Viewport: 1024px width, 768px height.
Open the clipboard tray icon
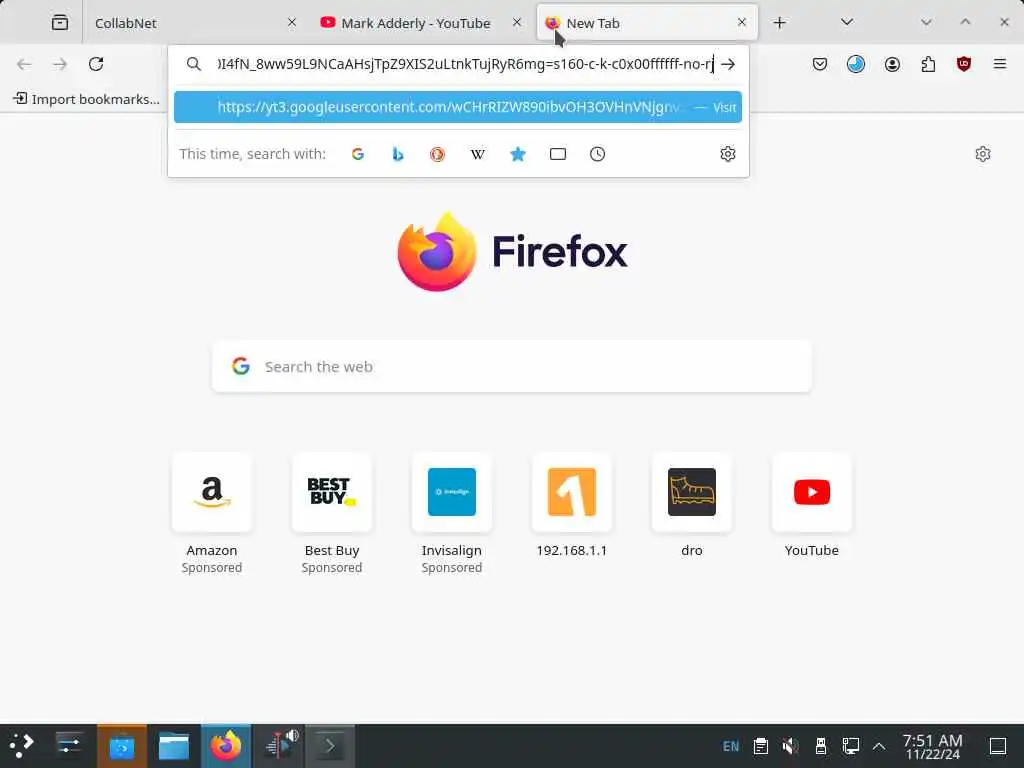(x=761, y=746)
